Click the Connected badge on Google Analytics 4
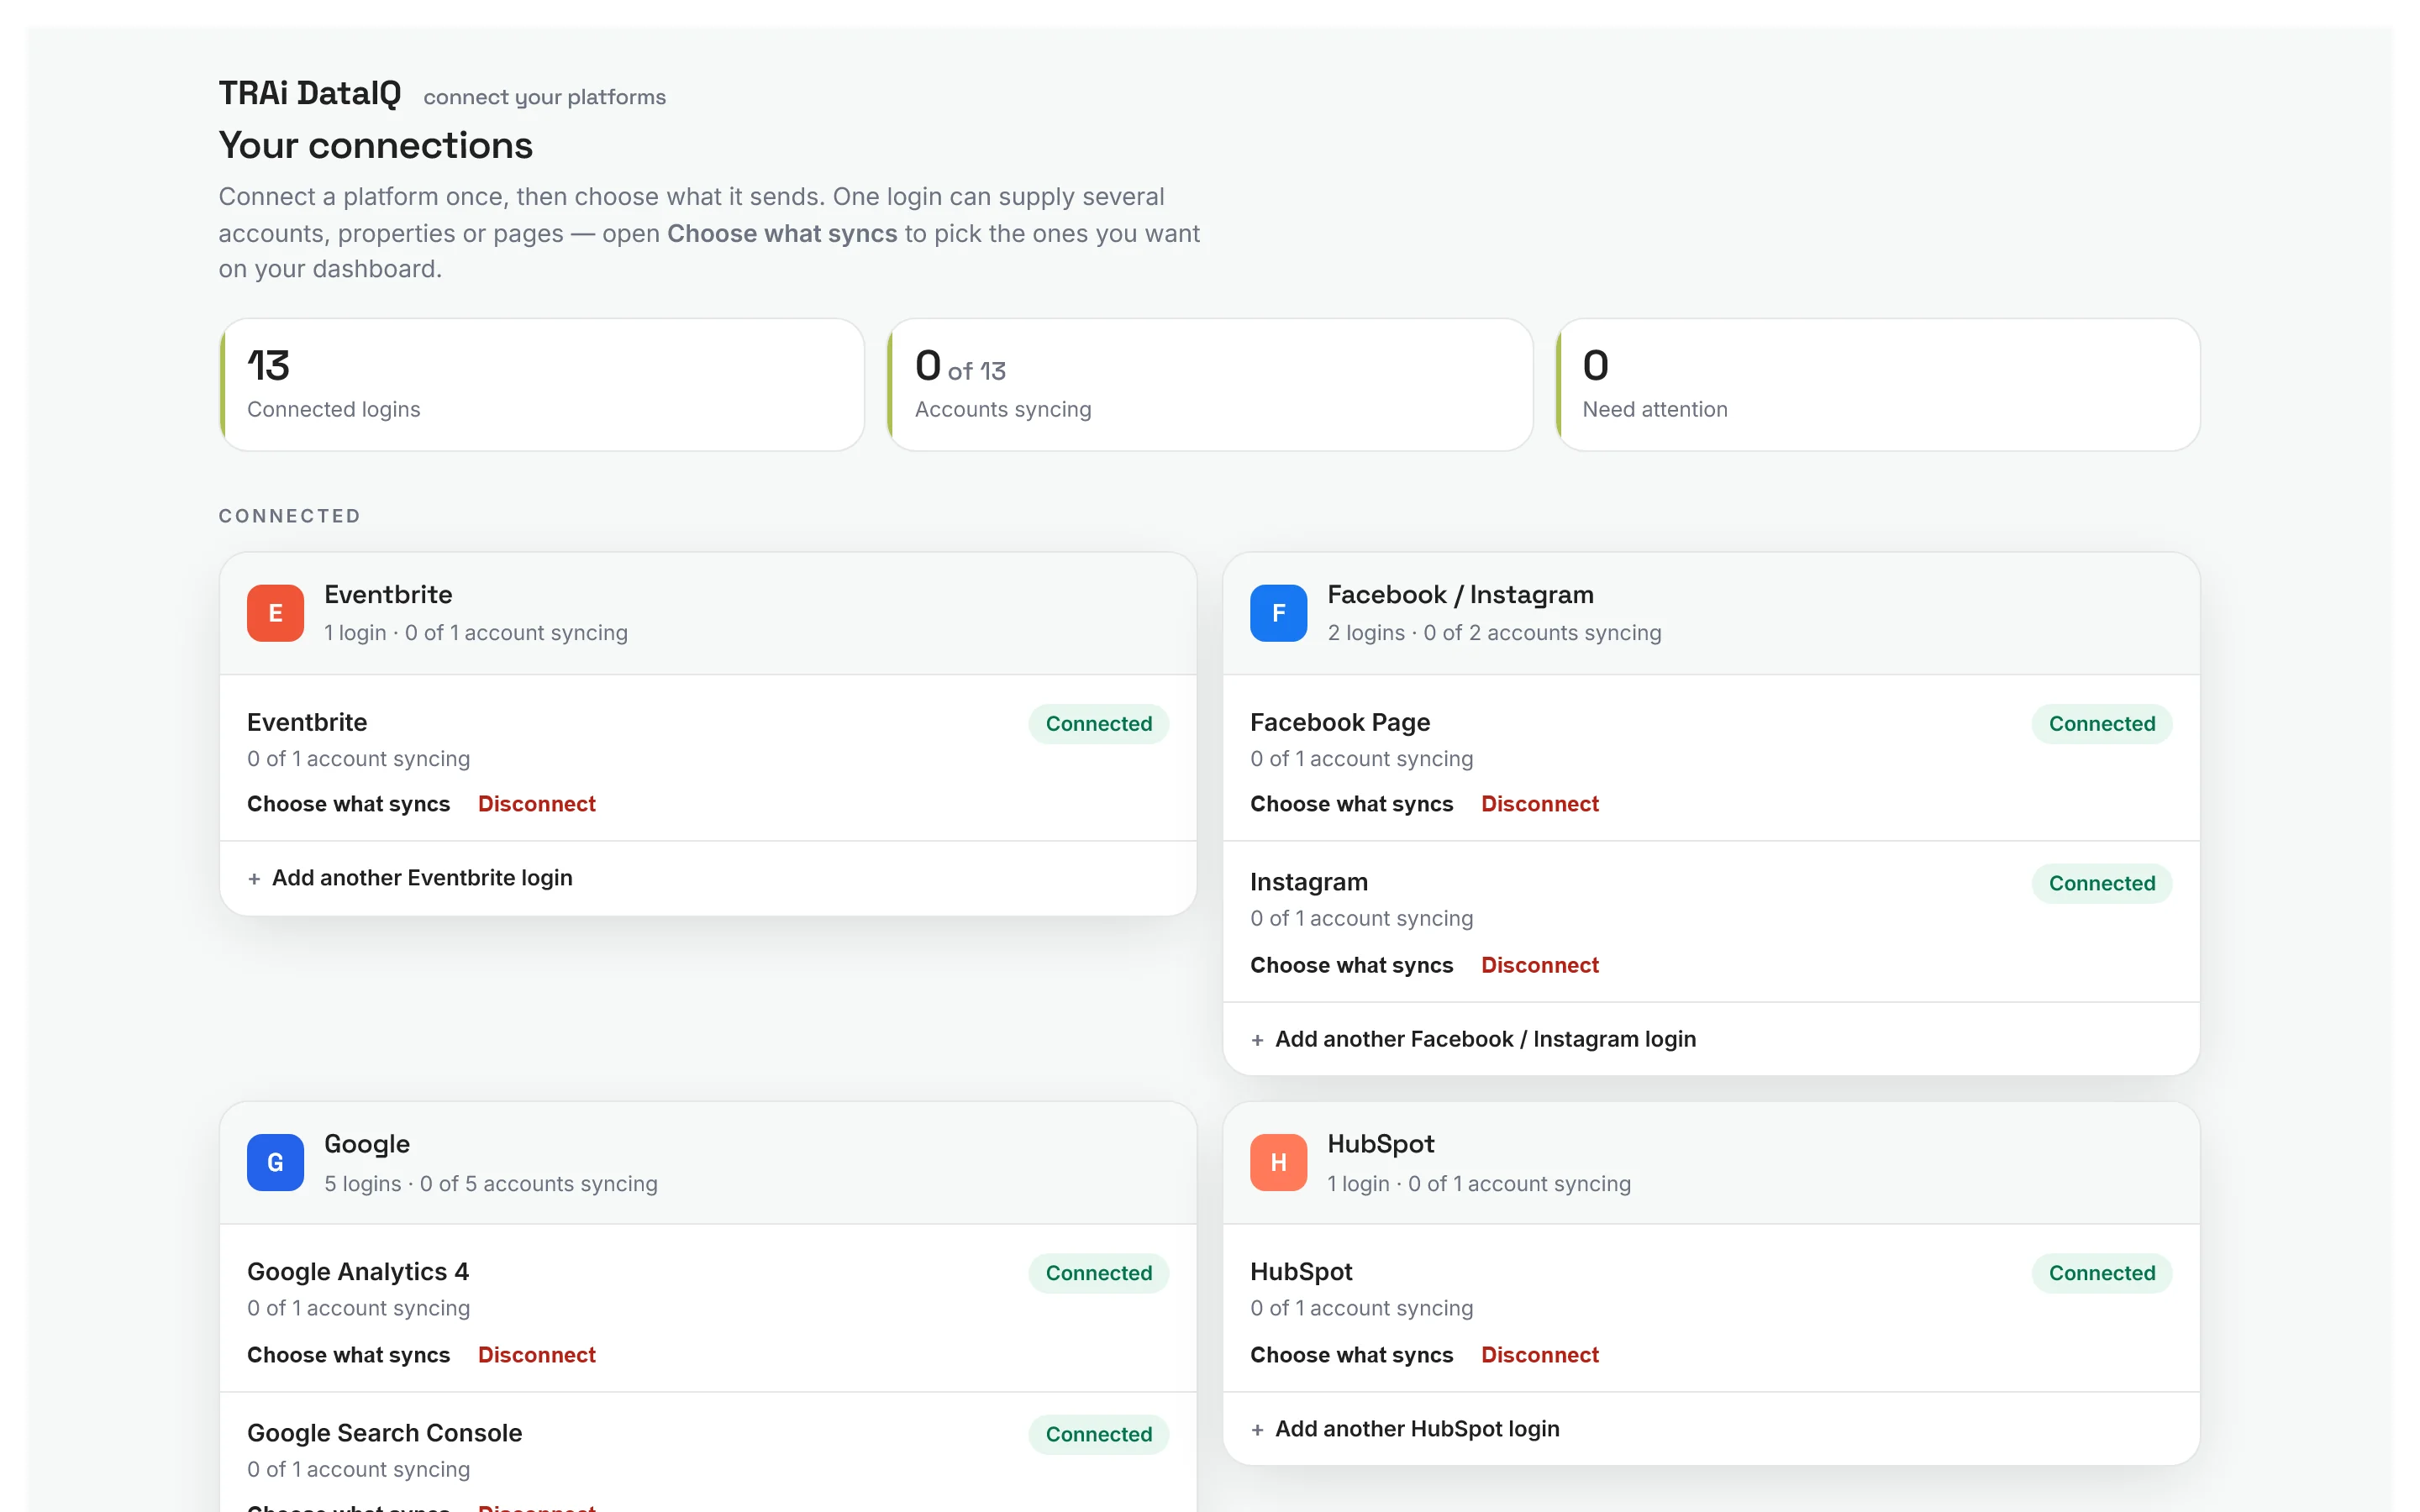 (x=1098, y=1273)
